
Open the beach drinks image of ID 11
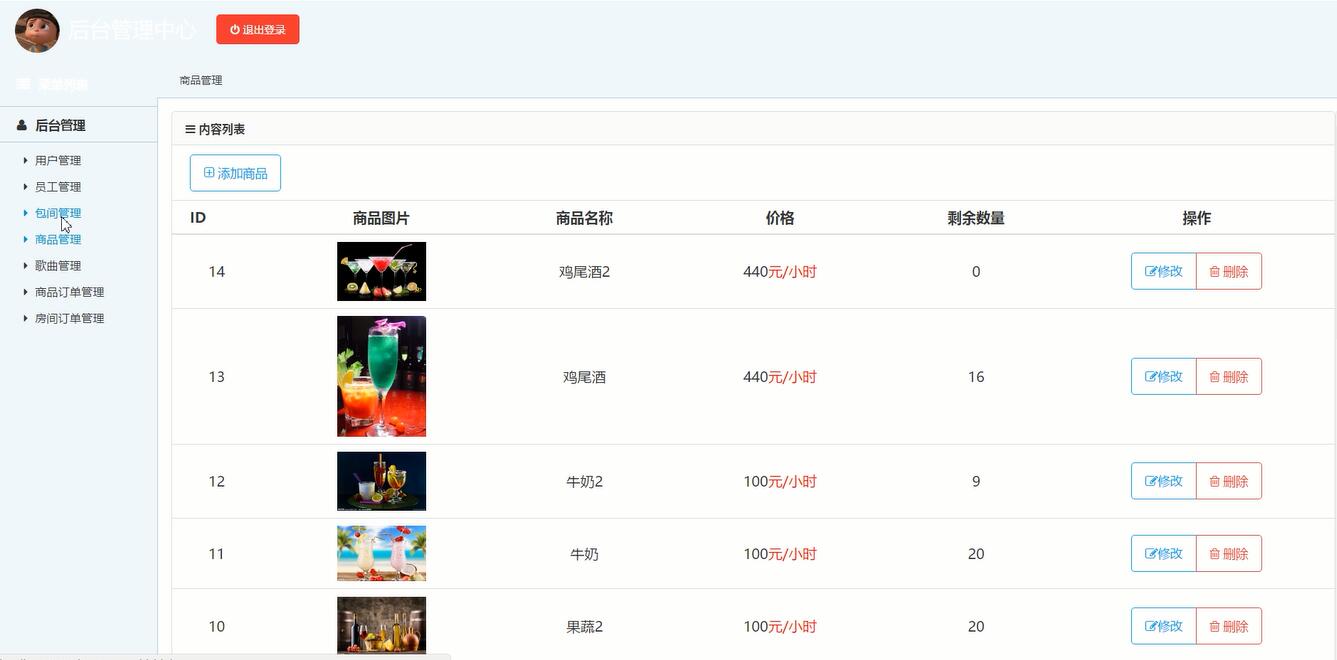[x=381, y=553]
